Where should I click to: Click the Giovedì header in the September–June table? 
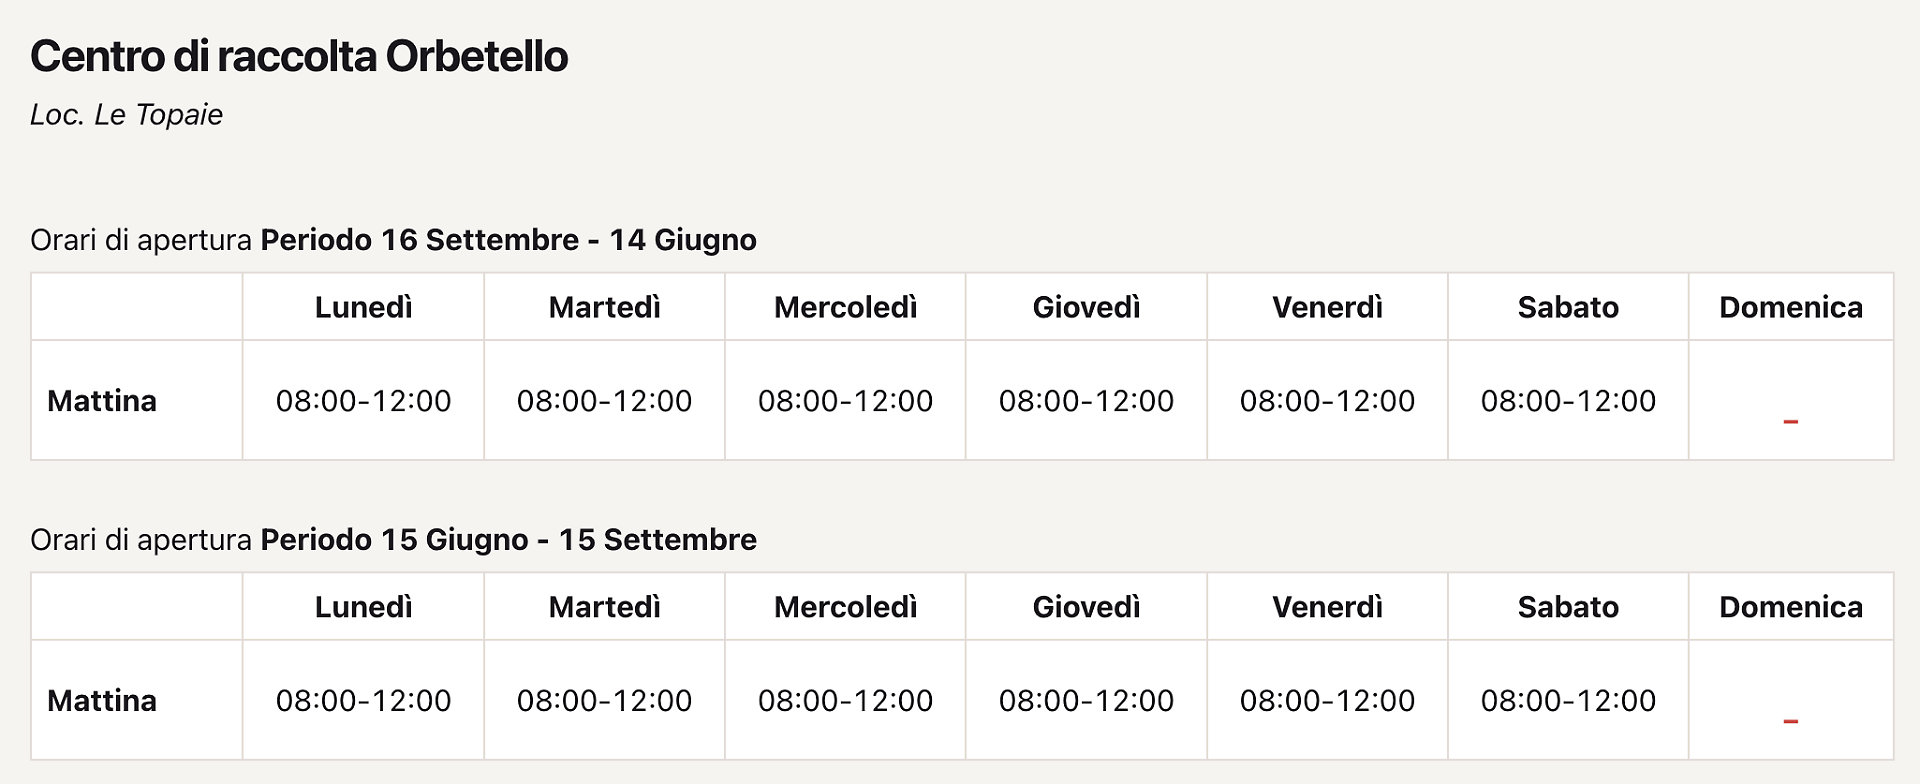coord(1086,307)
